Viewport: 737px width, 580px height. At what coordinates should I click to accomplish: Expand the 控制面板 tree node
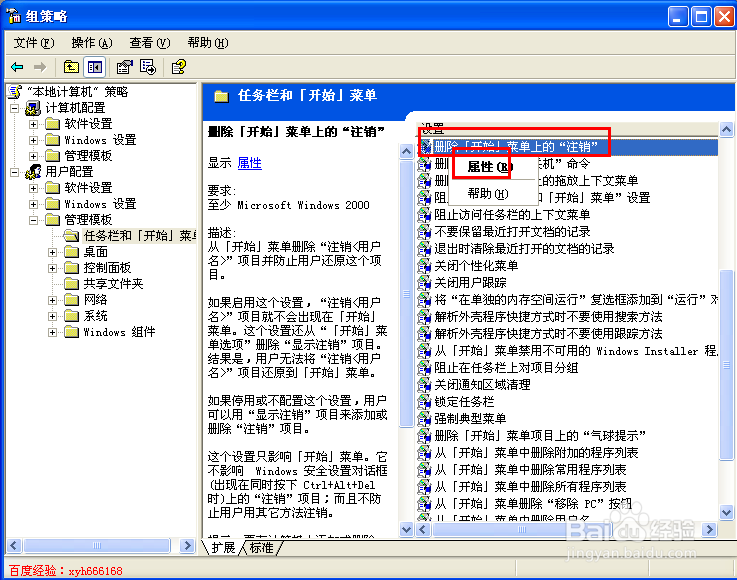[x=52, y=268]
